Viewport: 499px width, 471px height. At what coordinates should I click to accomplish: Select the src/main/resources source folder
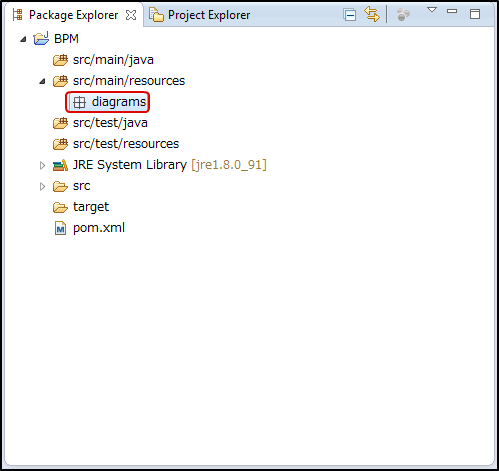coord(129,81)
